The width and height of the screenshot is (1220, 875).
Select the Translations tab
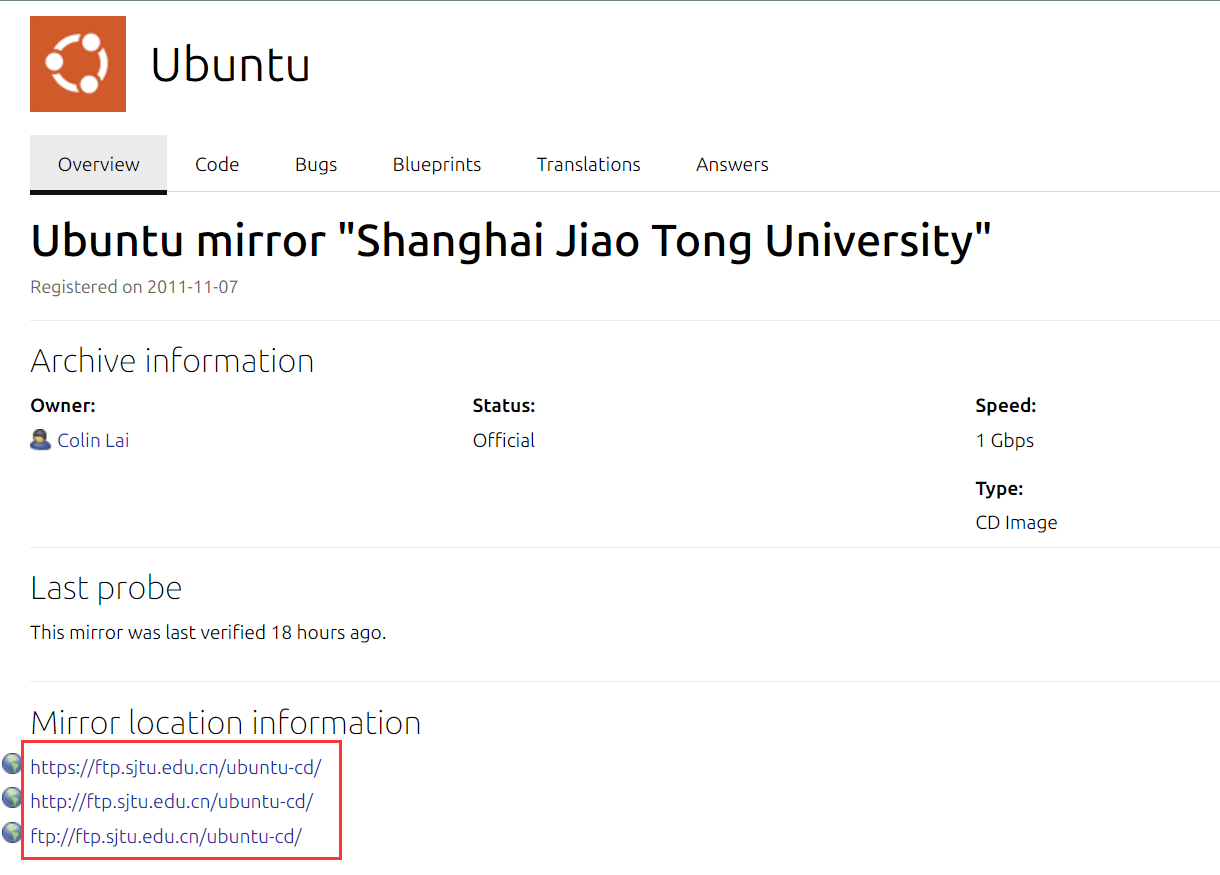coord(589,164)
